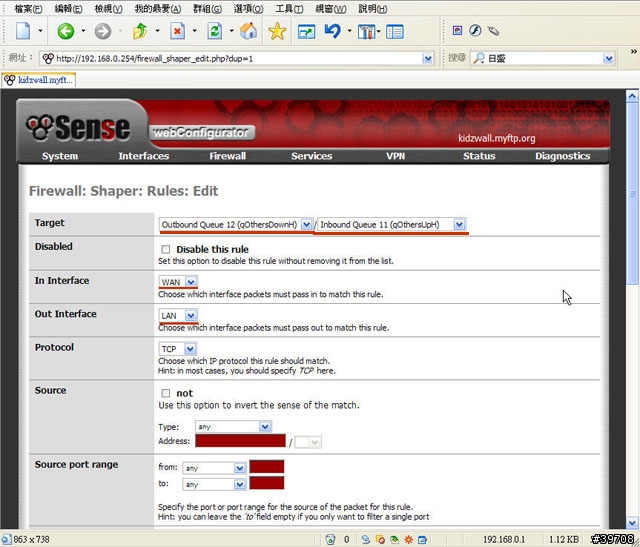Open the Source Type any dropdown

click(233, 427)
